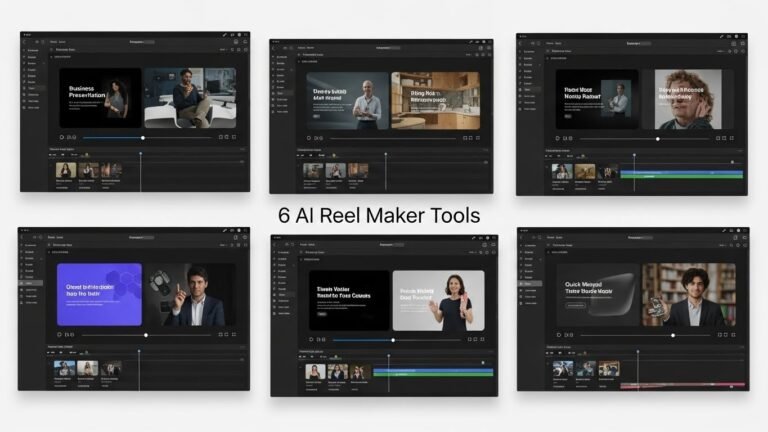
Task: Open preview of man in front of bookshelves
Action: coord(689,295)
